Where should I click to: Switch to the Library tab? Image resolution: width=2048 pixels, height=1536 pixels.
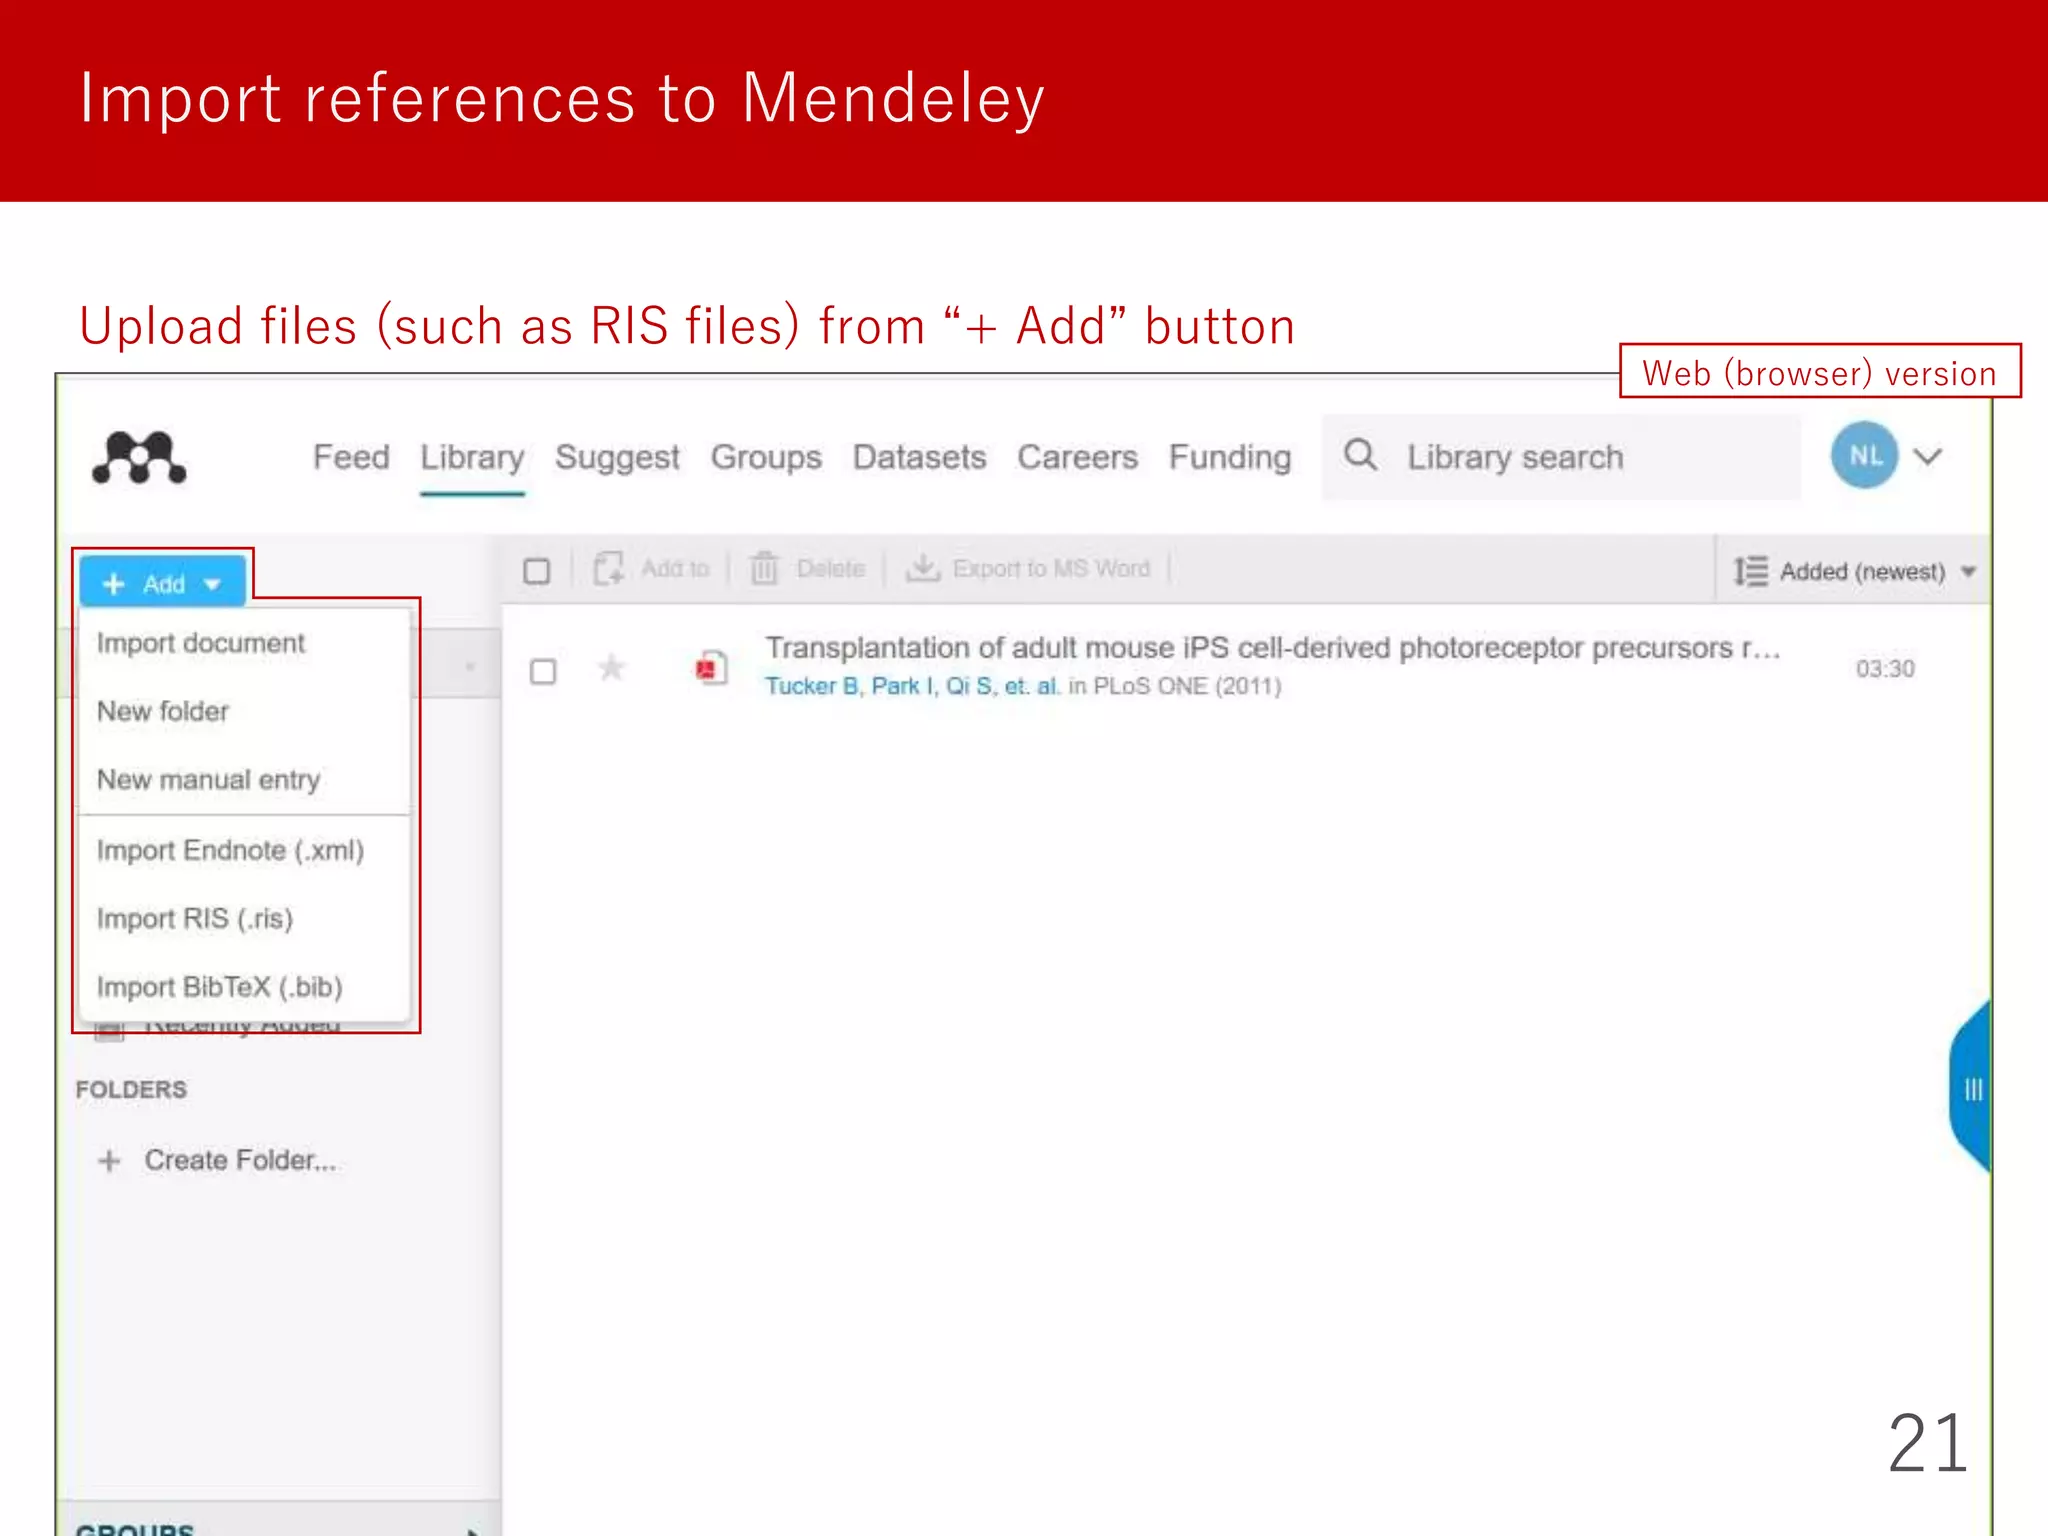(472, 458)
